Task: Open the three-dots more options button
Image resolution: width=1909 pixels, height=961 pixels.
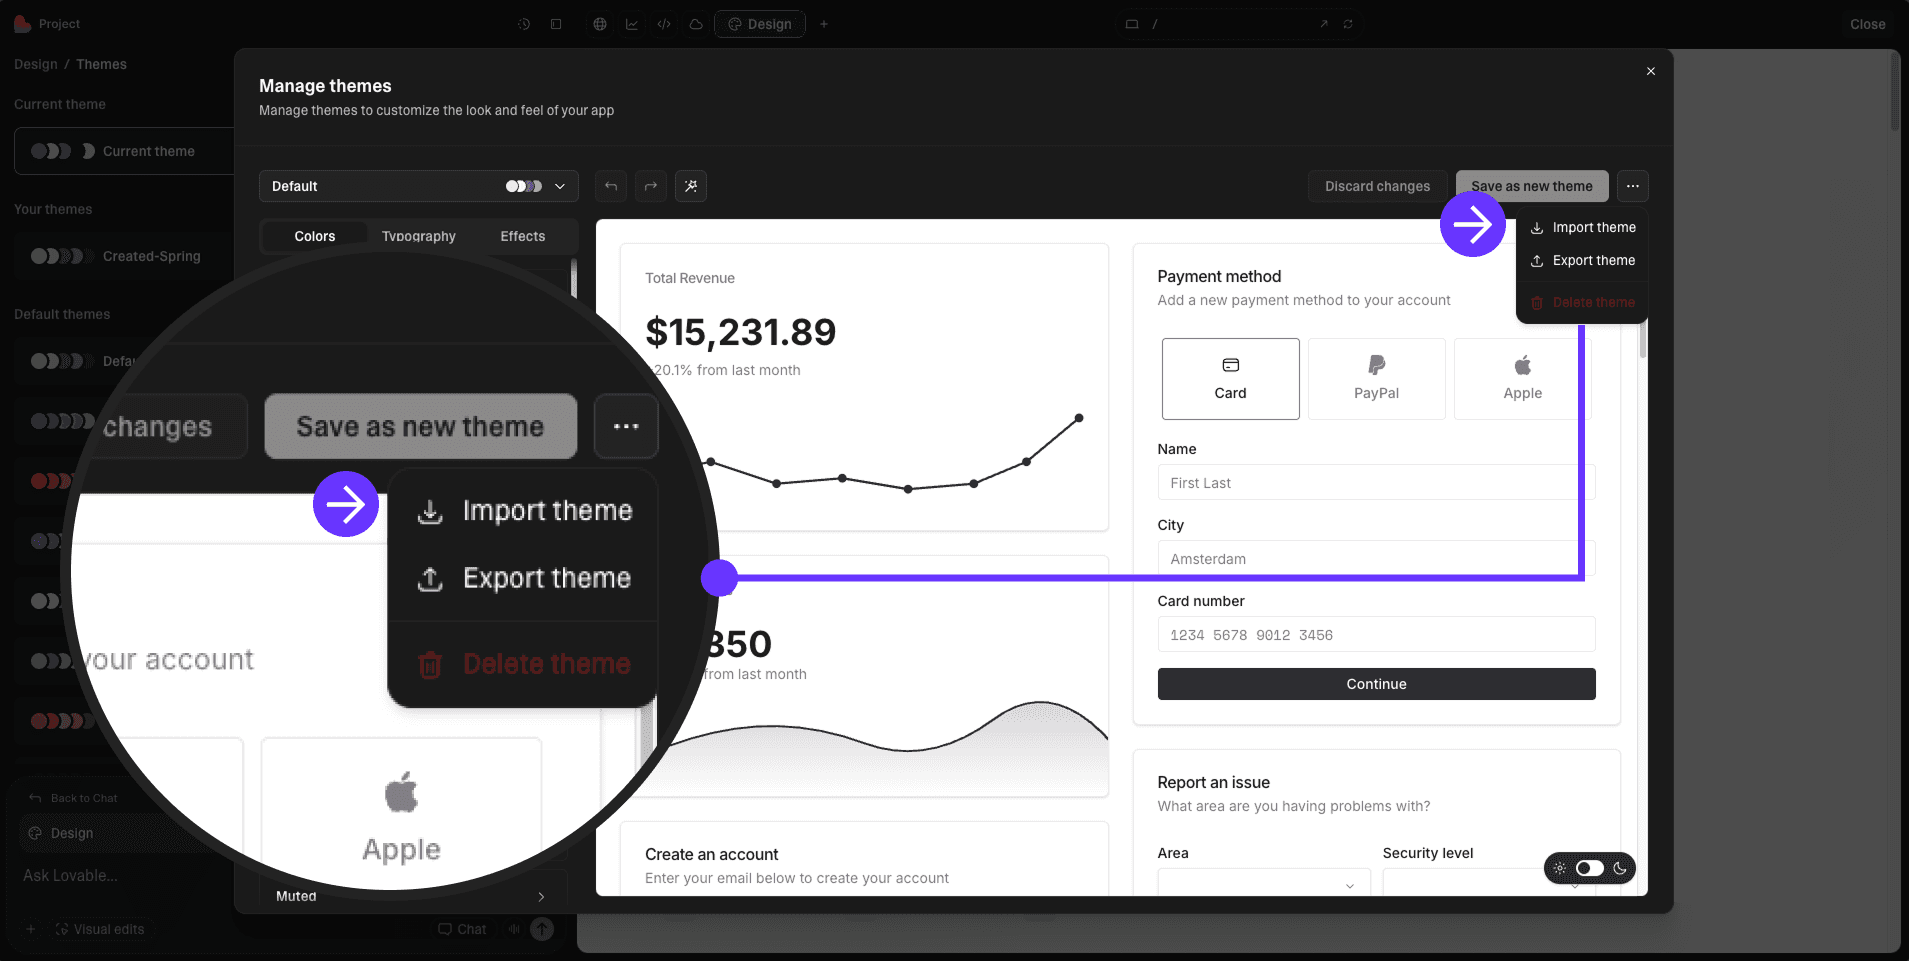Action: pos(1632,186)
